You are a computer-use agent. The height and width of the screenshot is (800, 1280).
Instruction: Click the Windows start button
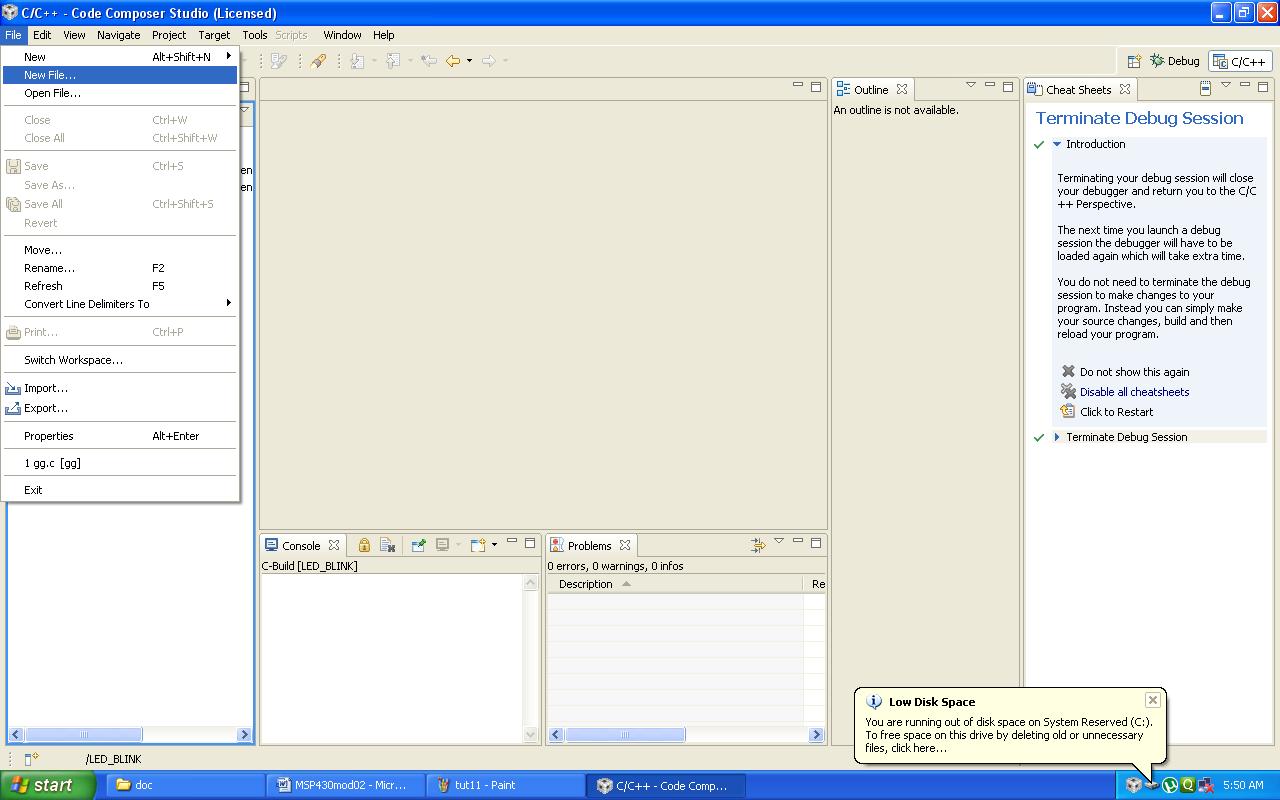point(48,785)
